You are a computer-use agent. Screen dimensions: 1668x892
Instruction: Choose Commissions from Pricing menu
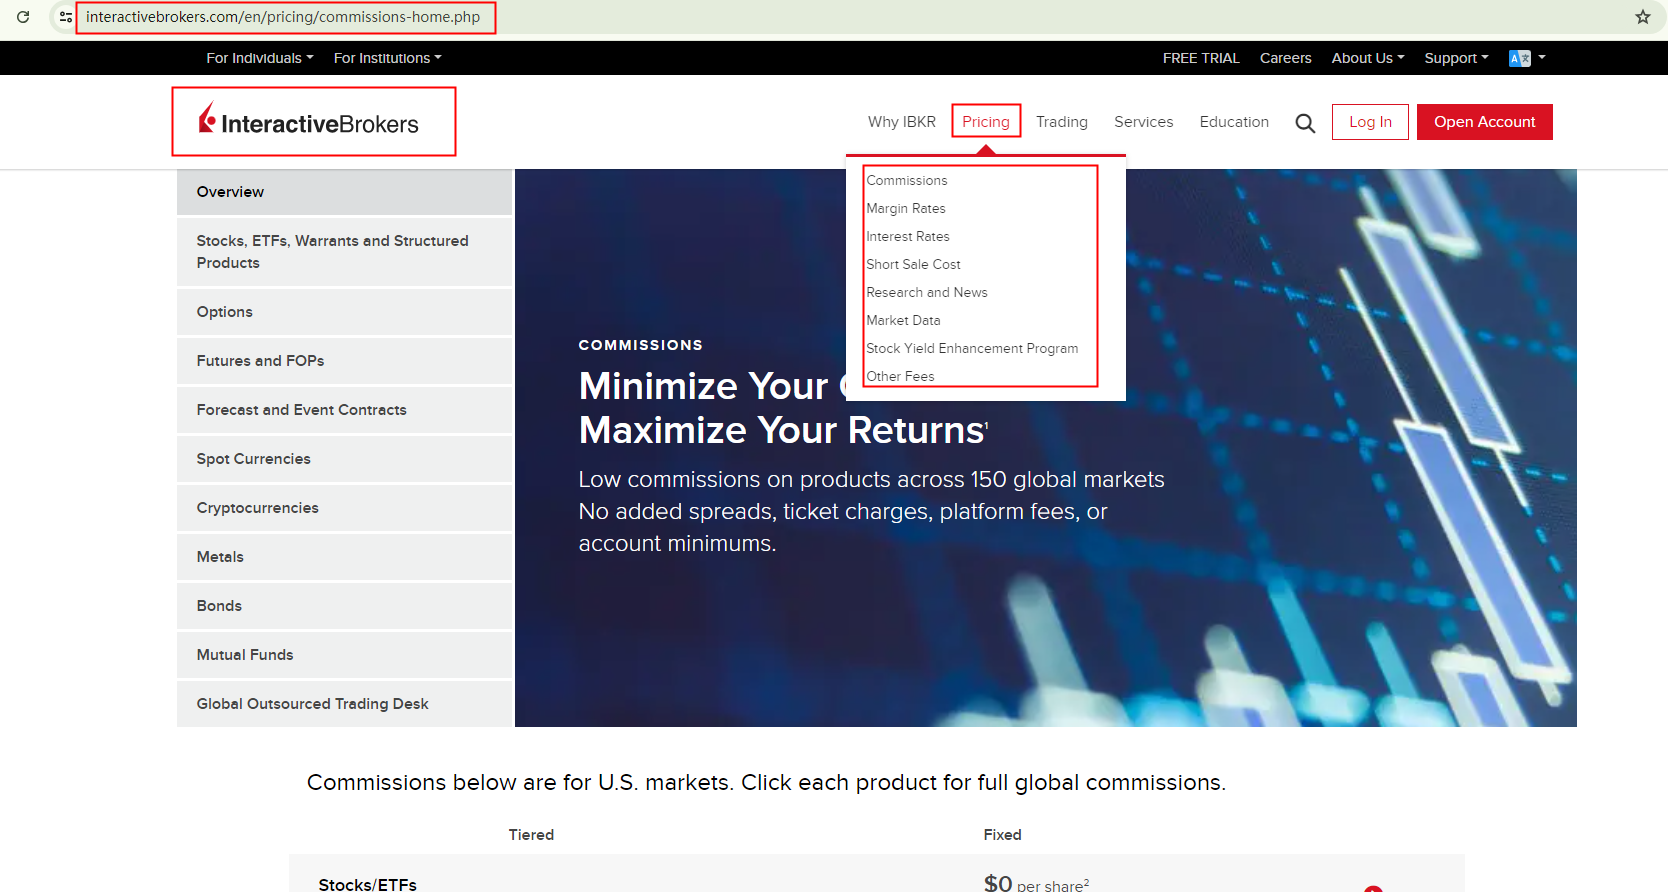click(x=907, y=180)
